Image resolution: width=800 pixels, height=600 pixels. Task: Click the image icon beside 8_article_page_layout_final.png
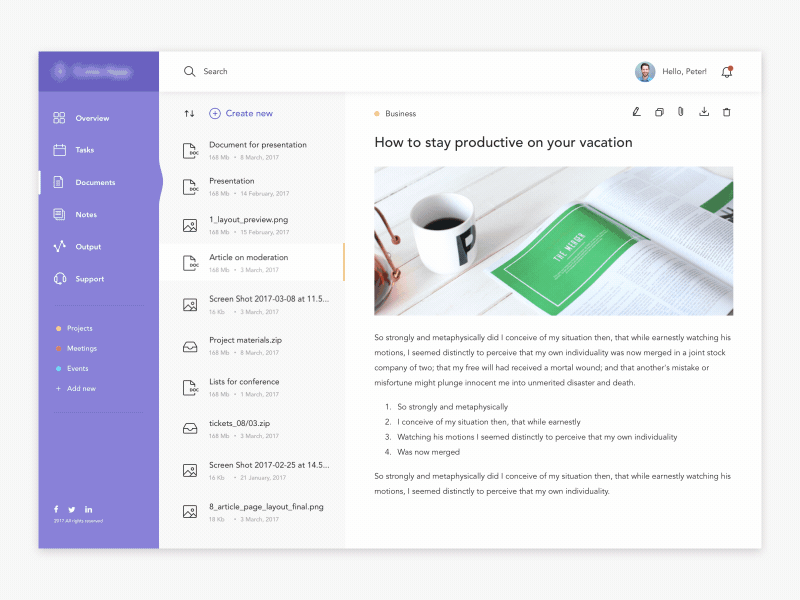click(190, 512)
